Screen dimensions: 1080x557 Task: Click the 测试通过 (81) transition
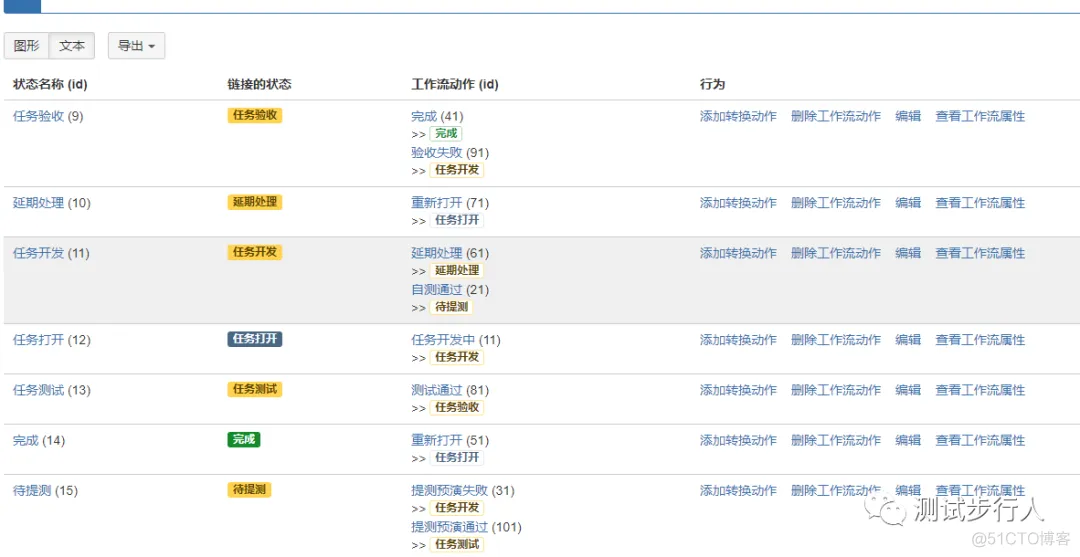coord(450,390)
